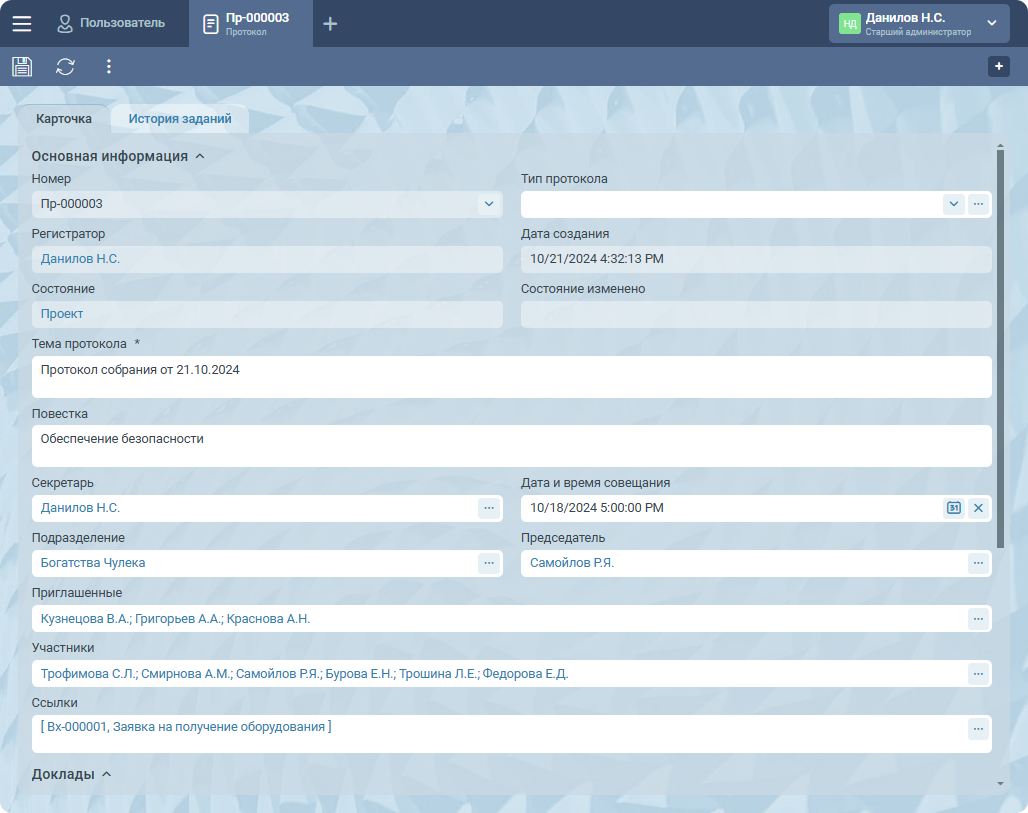1028x813 pixels.
Task: Open the hamburger main menu
Action: [x=21, y=23]
